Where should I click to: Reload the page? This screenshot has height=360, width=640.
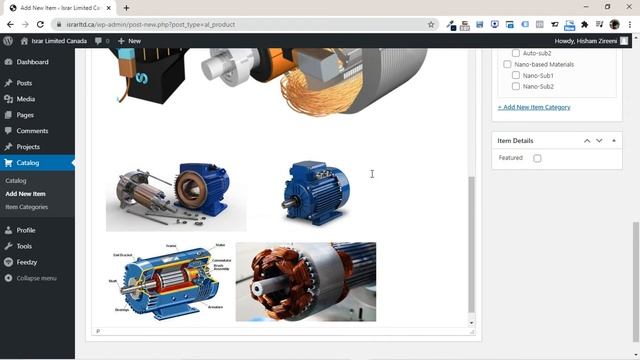coord(40,24)
